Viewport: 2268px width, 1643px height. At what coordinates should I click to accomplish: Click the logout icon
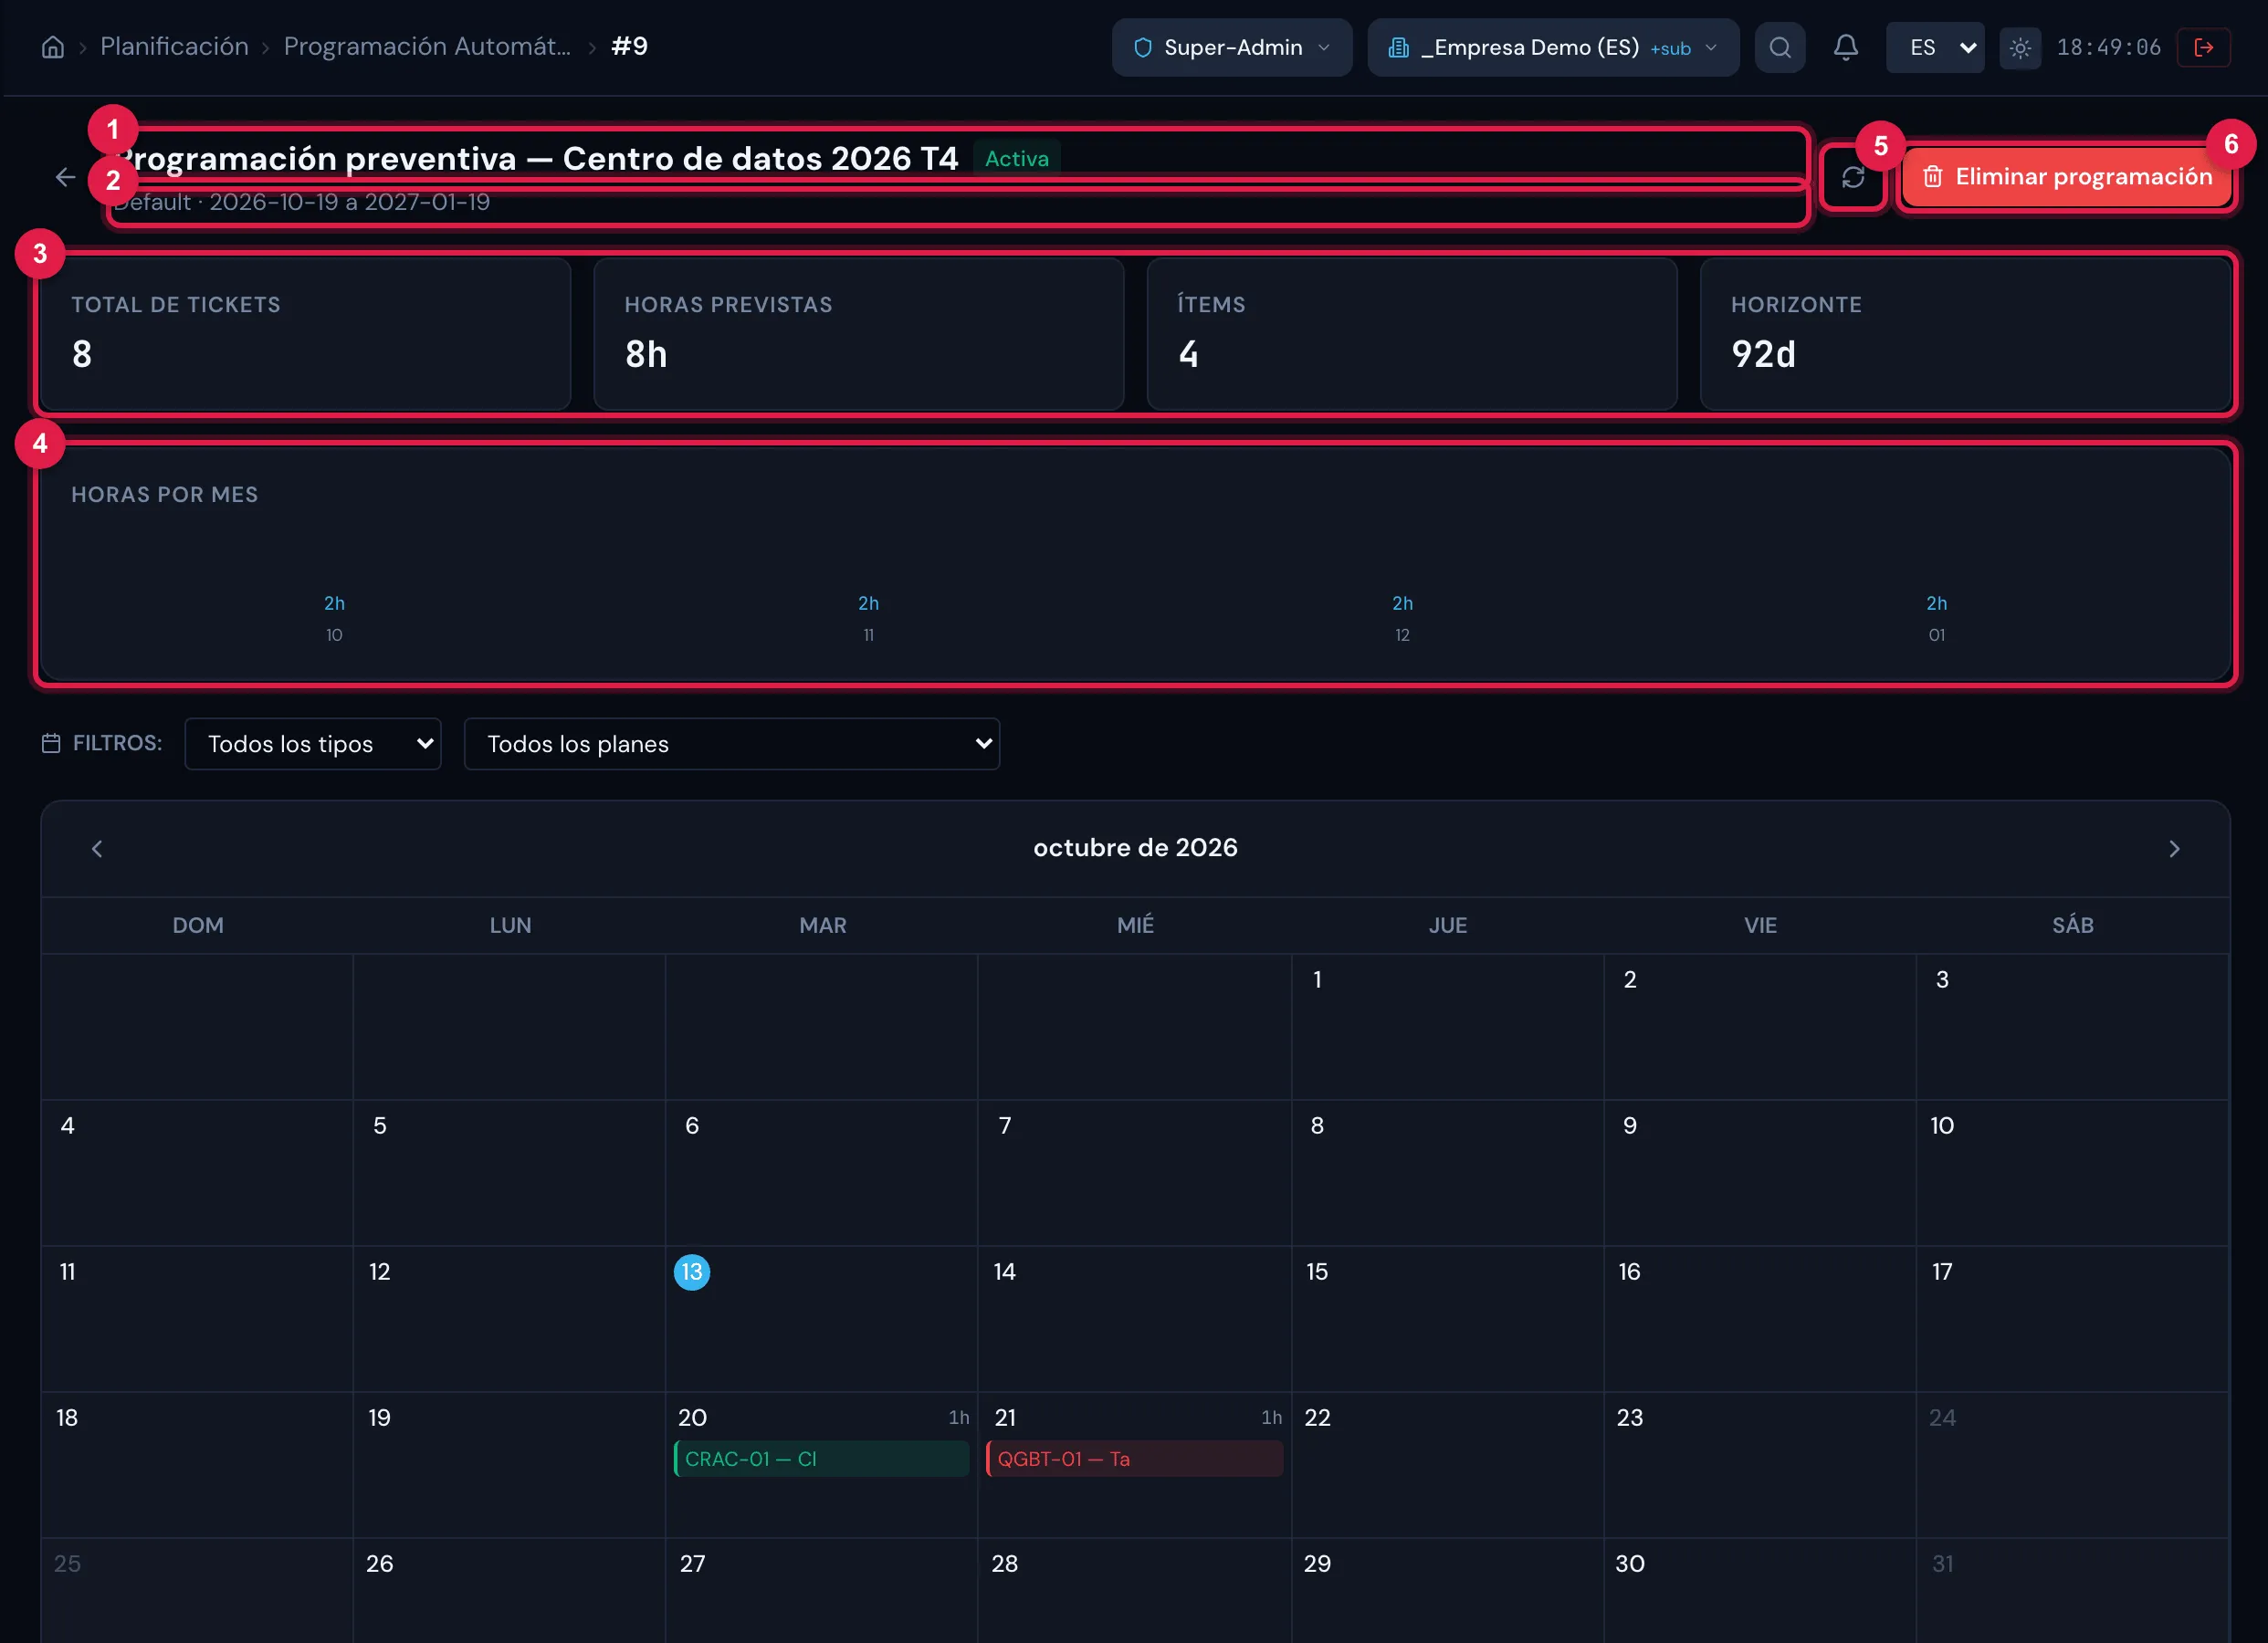(x=2203, y=47)
